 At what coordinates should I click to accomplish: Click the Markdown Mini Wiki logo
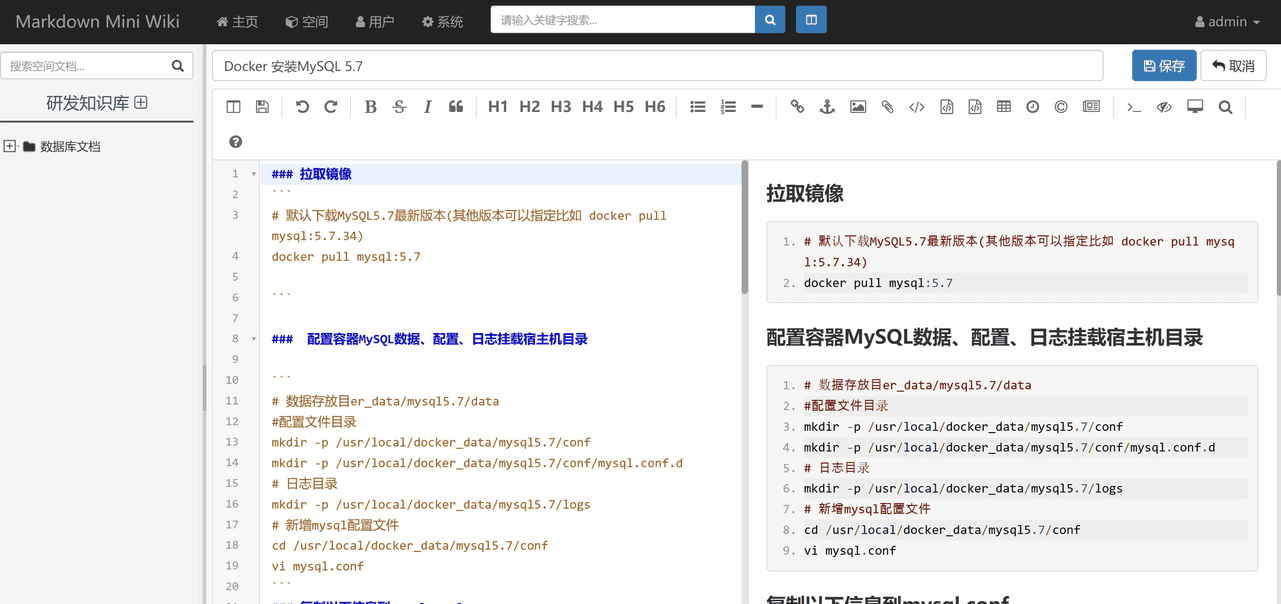pyautogui.click(x=98, y=21)
